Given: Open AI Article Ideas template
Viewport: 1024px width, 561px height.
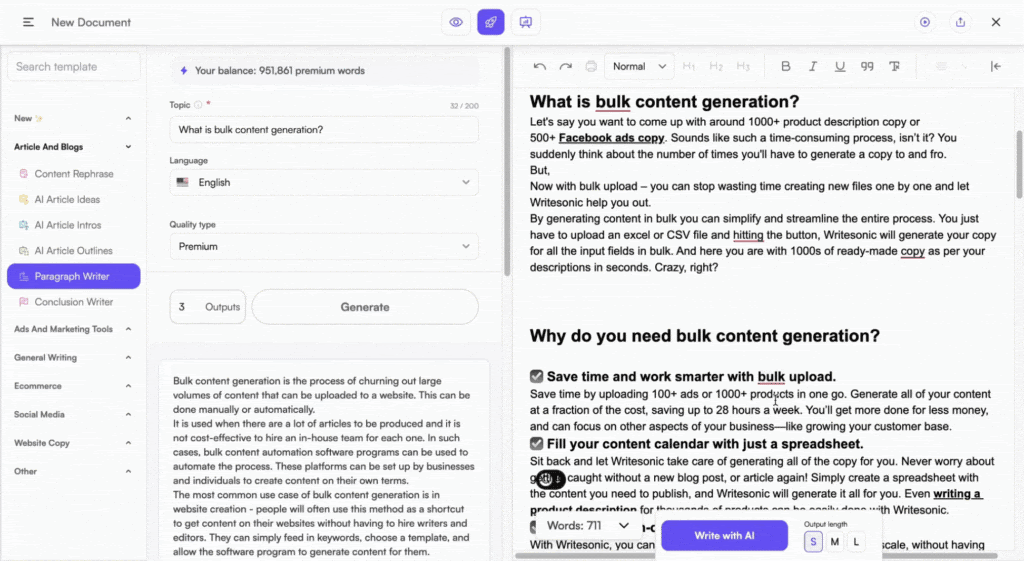Looking at the screenshot, I should 74,199.
